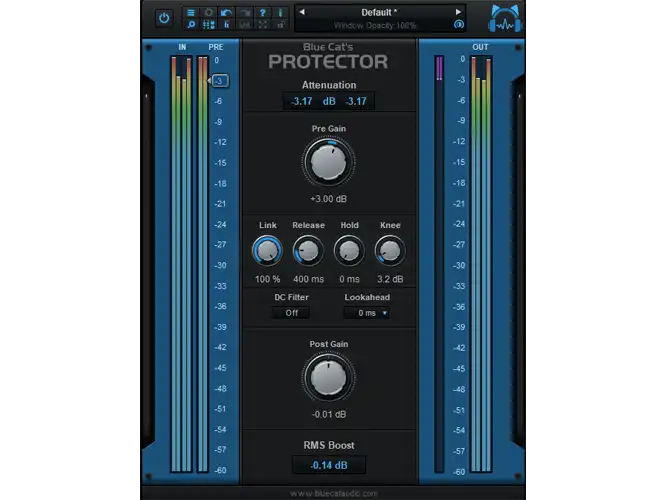Click the left attenuation -3.17 readout
Image resolution: width=667 pixels, height=500 pixels.
point(302,101)
